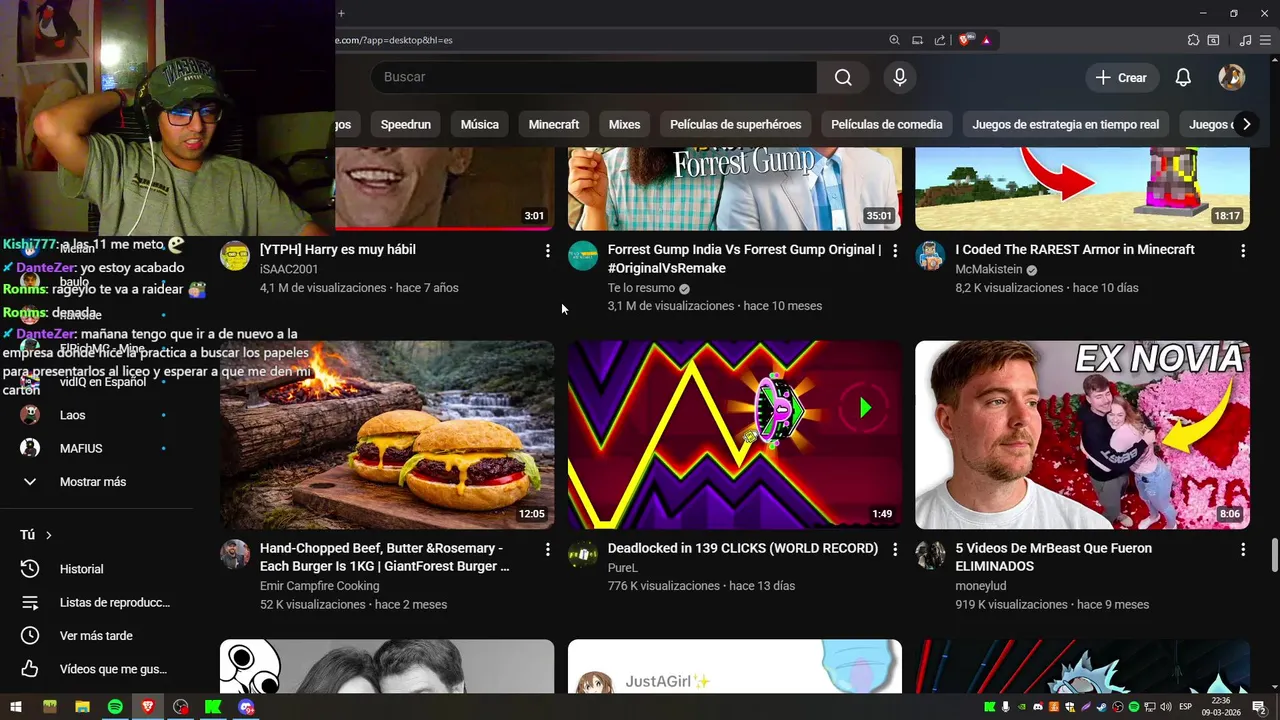Go to the moneylud channel name
This screenshot has height=720, width=1280.
click(x=981, y=586)
